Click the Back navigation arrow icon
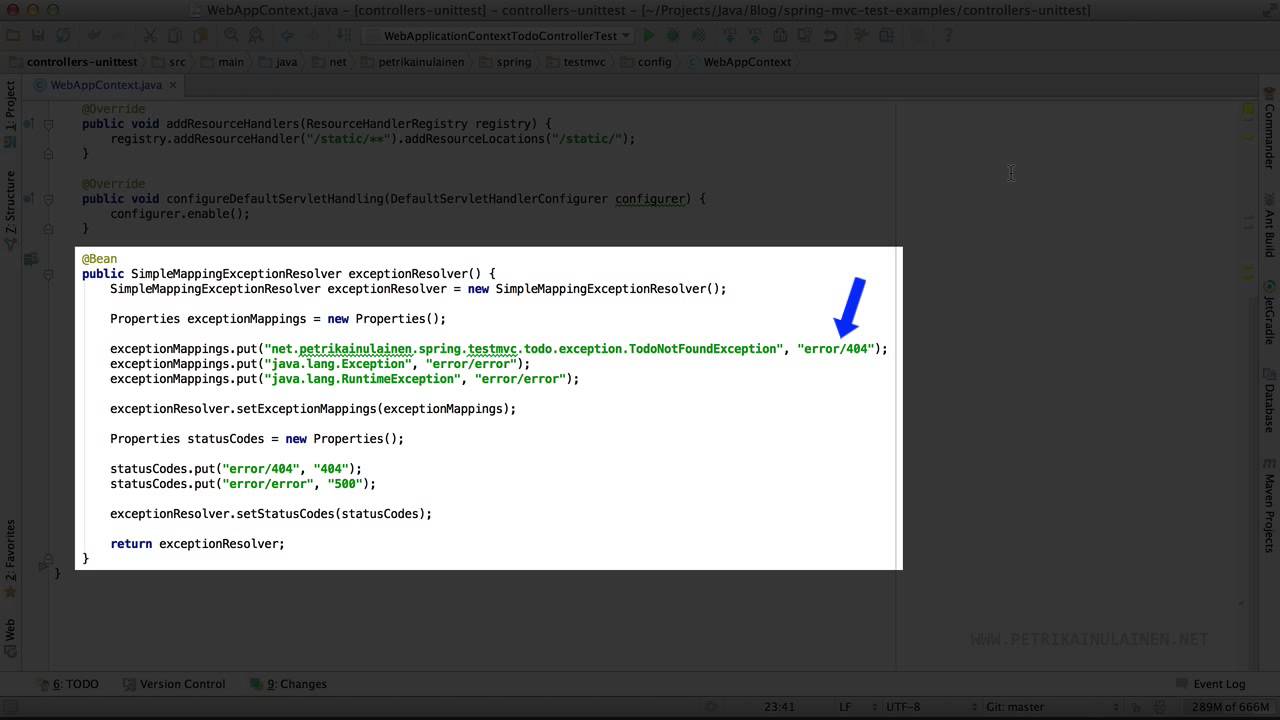Image resolution: width=1280 pixels, height=720 pixels. point(286,36)
